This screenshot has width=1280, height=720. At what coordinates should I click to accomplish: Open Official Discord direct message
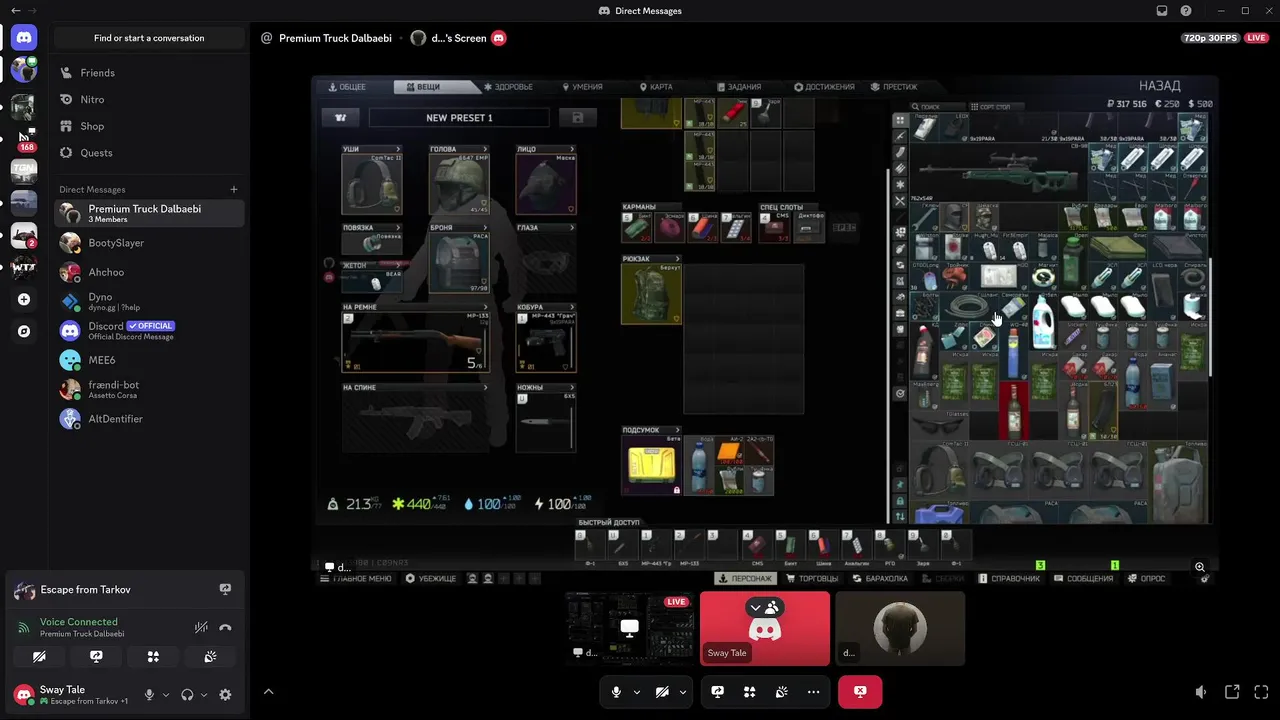pos(149,330)
